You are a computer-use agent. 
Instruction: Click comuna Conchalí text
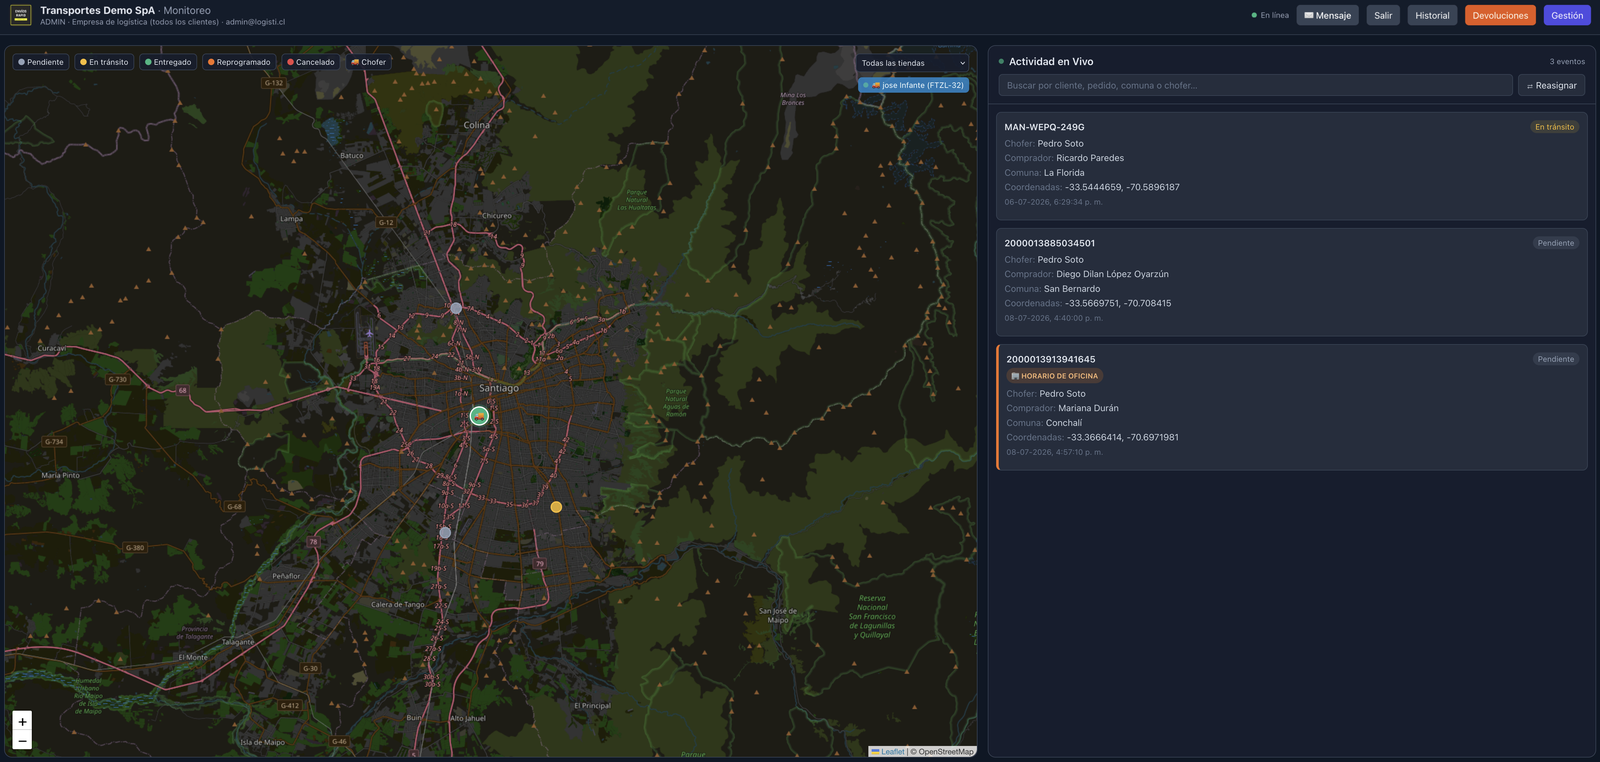pyautogui.click(x=1064, y=423)
